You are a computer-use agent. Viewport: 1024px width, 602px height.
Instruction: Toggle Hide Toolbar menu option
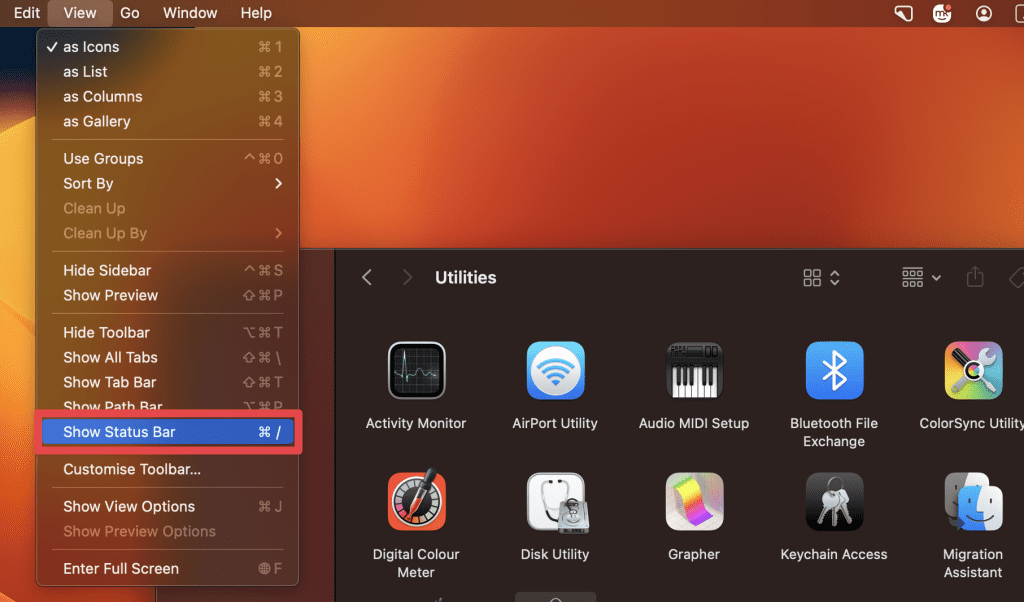(106, 332)
